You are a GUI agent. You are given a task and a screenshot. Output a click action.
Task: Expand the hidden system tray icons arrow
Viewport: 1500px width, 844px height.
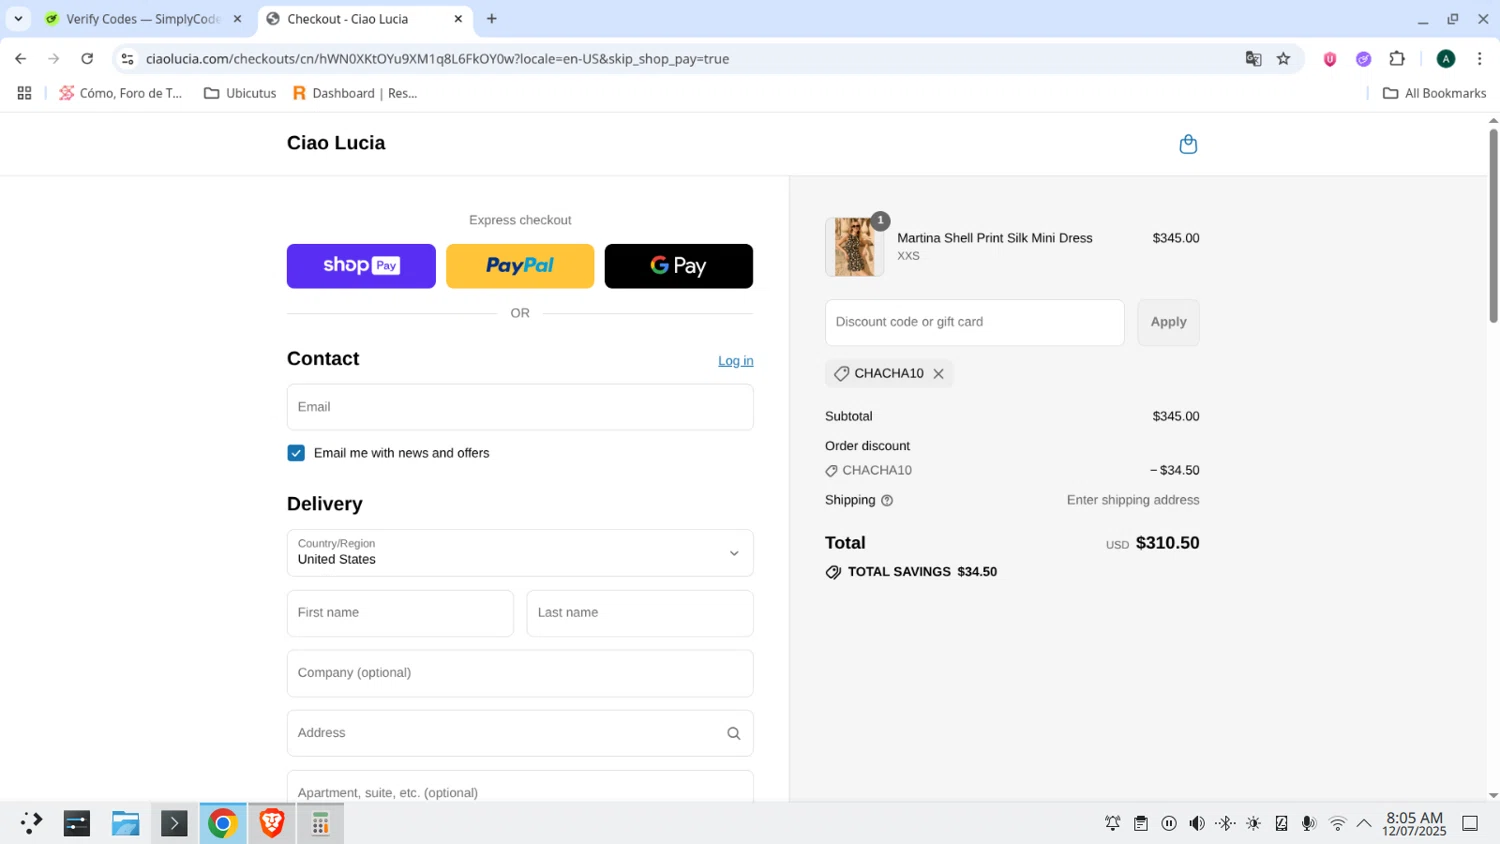[x=1364, y=823]
